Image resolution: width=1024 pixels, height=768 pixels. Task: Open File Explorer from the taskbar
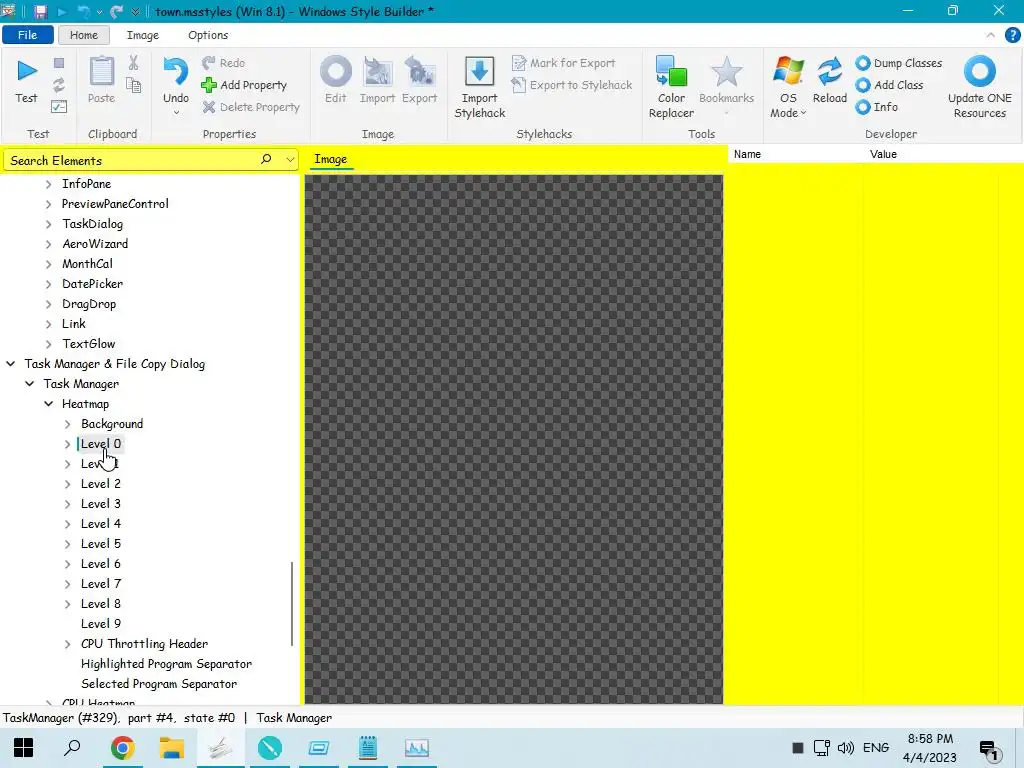pos(172,748)
